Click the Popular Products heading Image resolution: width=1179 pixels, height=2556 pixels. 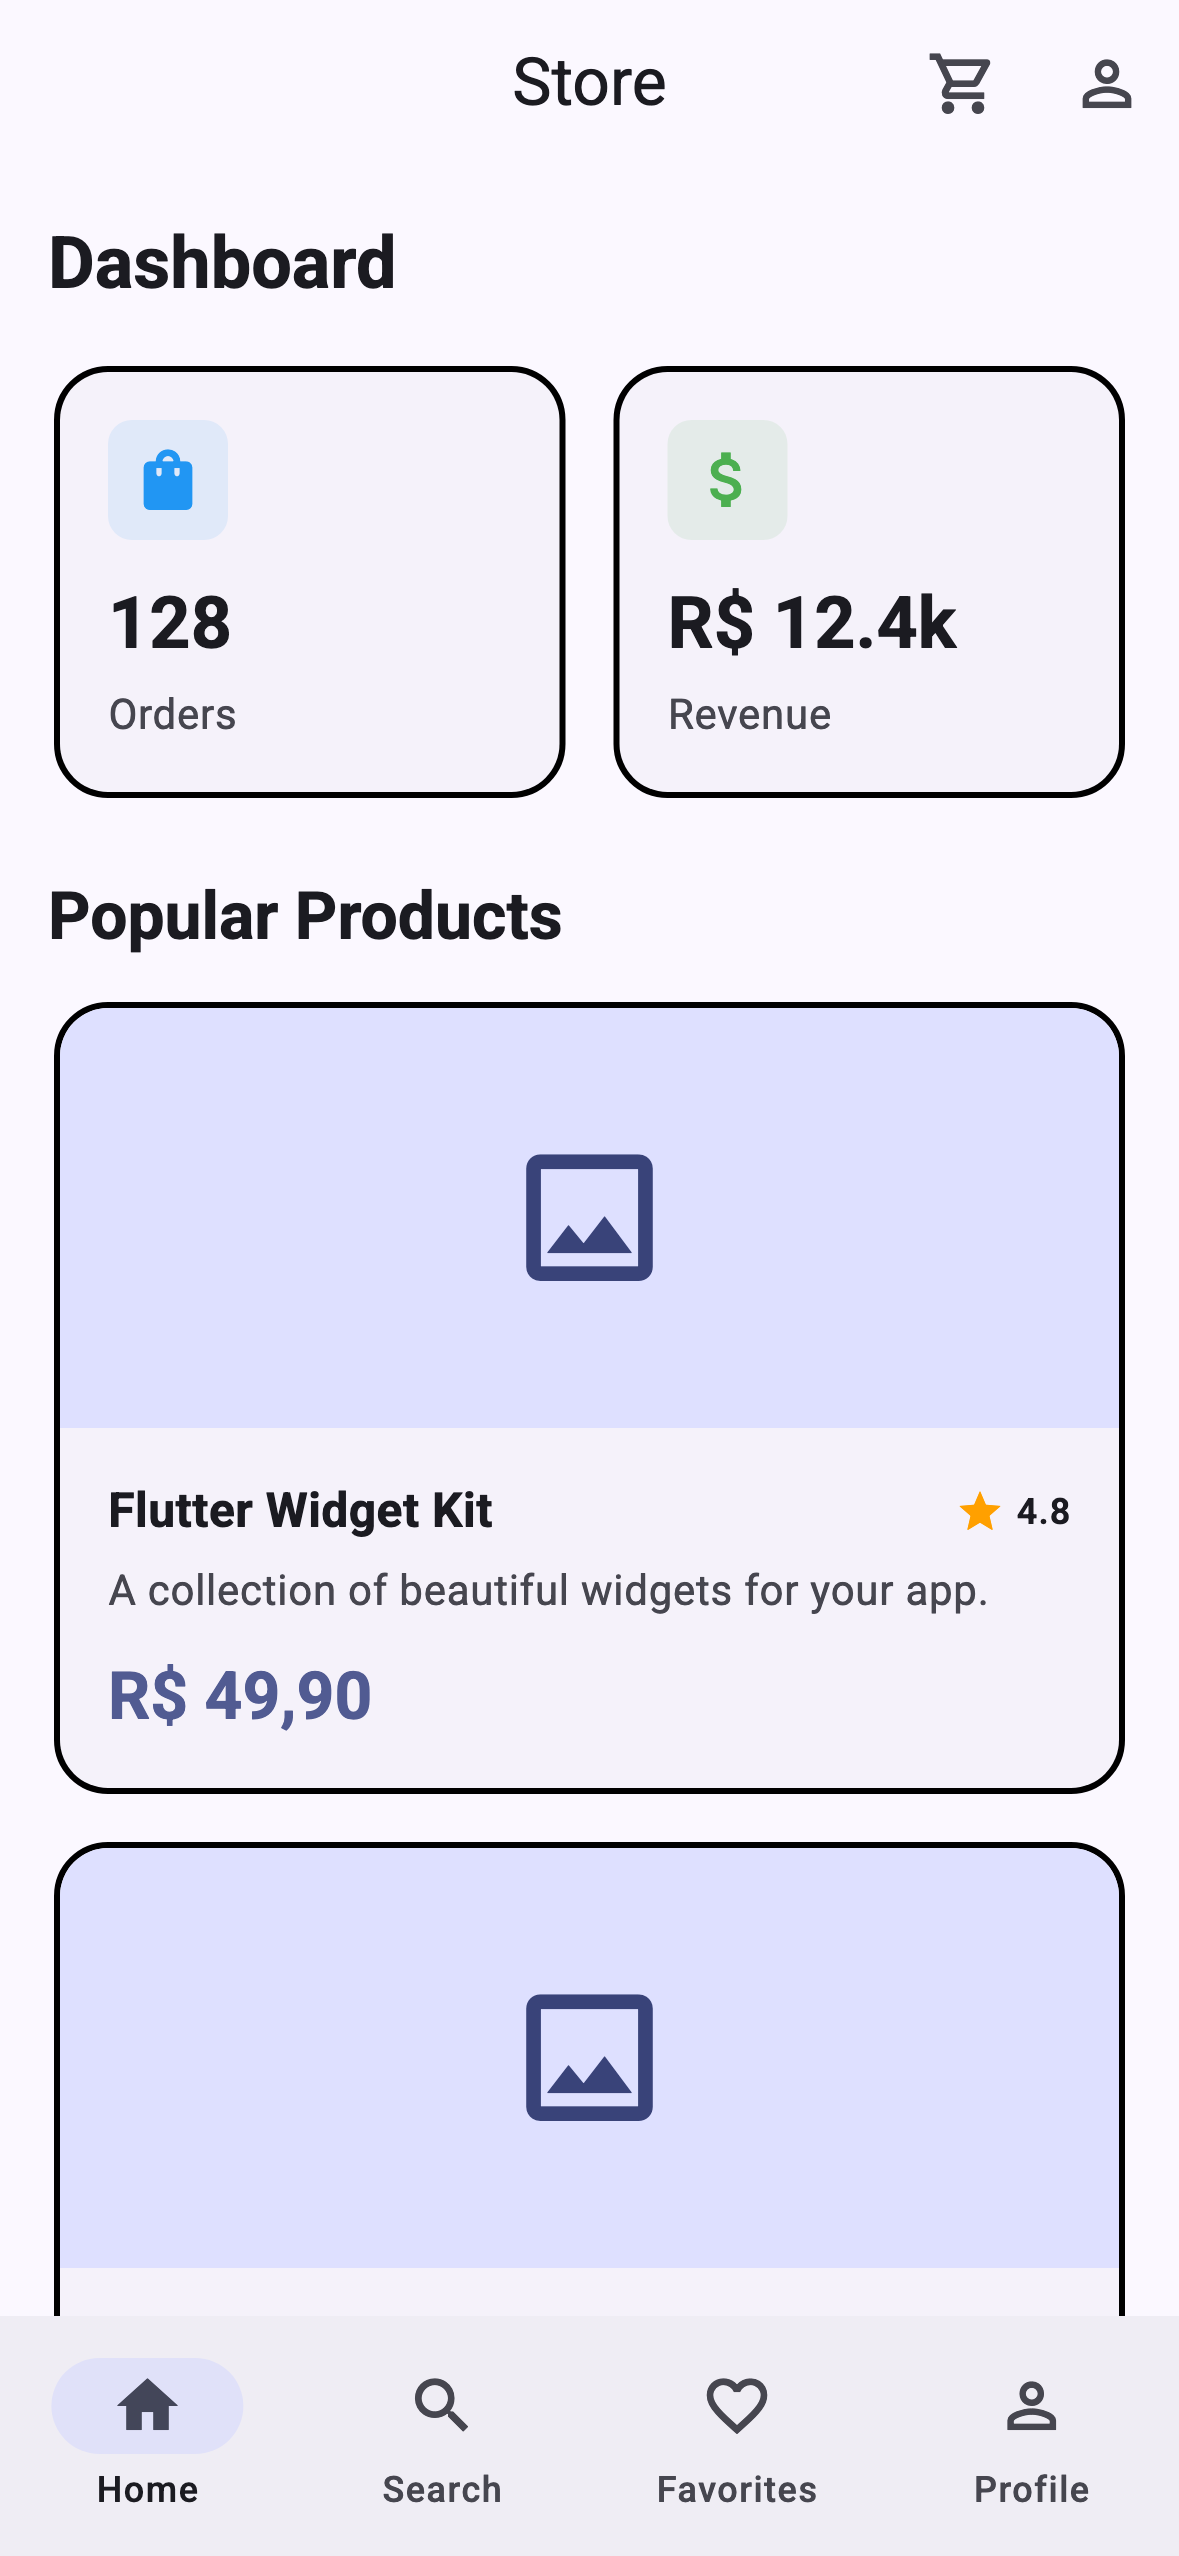pos(305,916)
